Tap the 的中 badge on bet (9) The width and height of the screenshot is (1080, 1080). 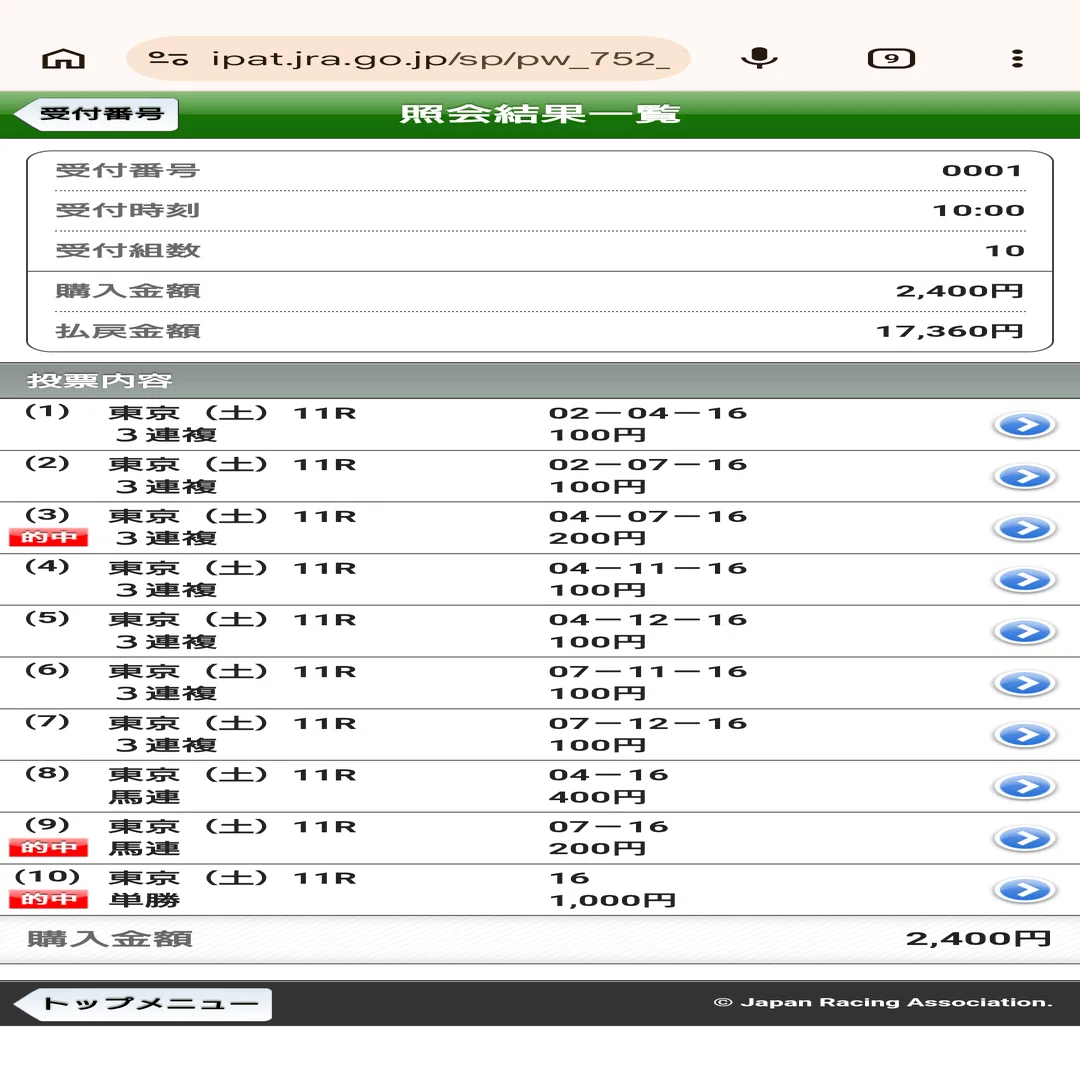pyautogui.click(x=48, y=847)
